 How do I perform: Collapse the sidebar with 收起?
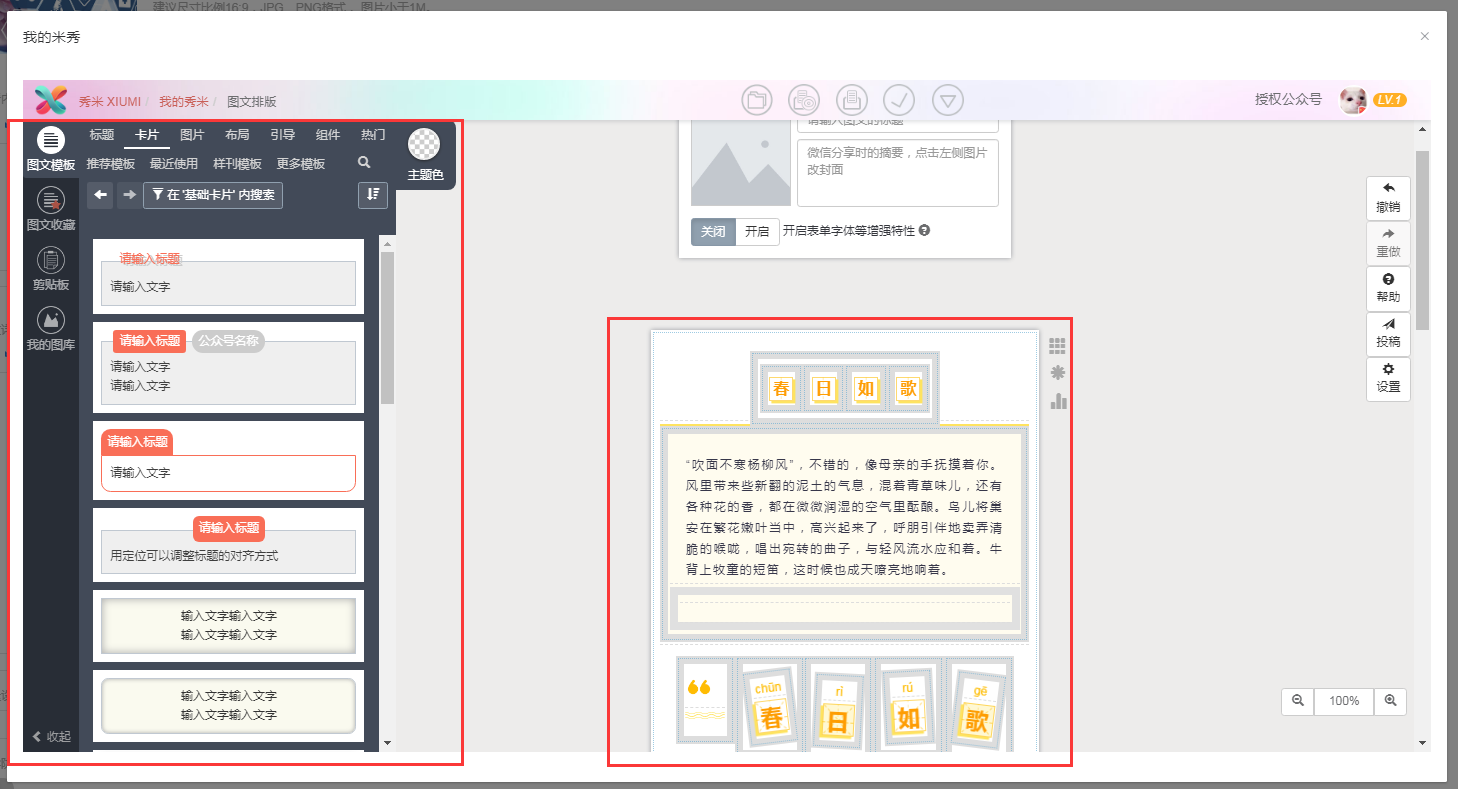click(x=52, y=737)
